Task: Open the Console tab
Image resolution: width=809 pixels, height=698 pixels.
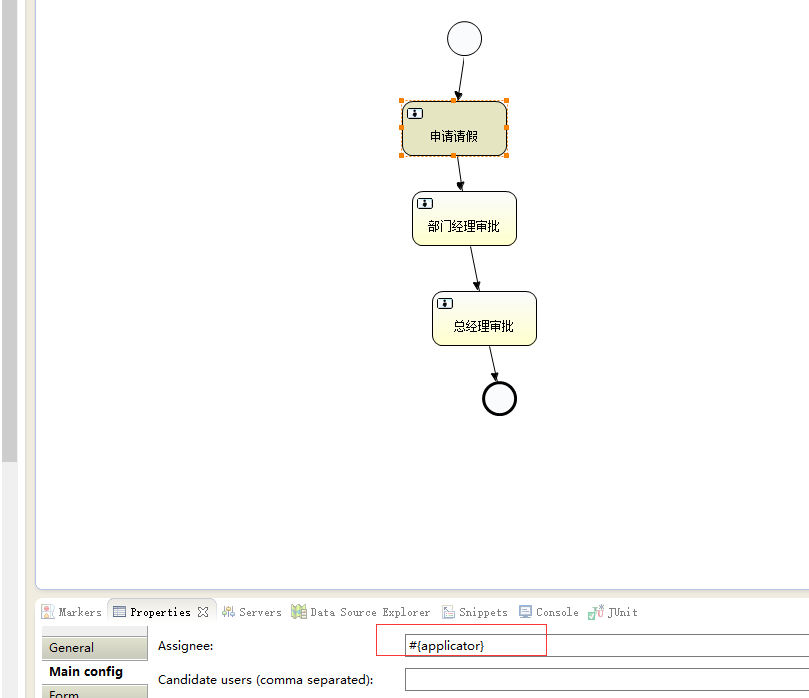Action: click(549, 612)
